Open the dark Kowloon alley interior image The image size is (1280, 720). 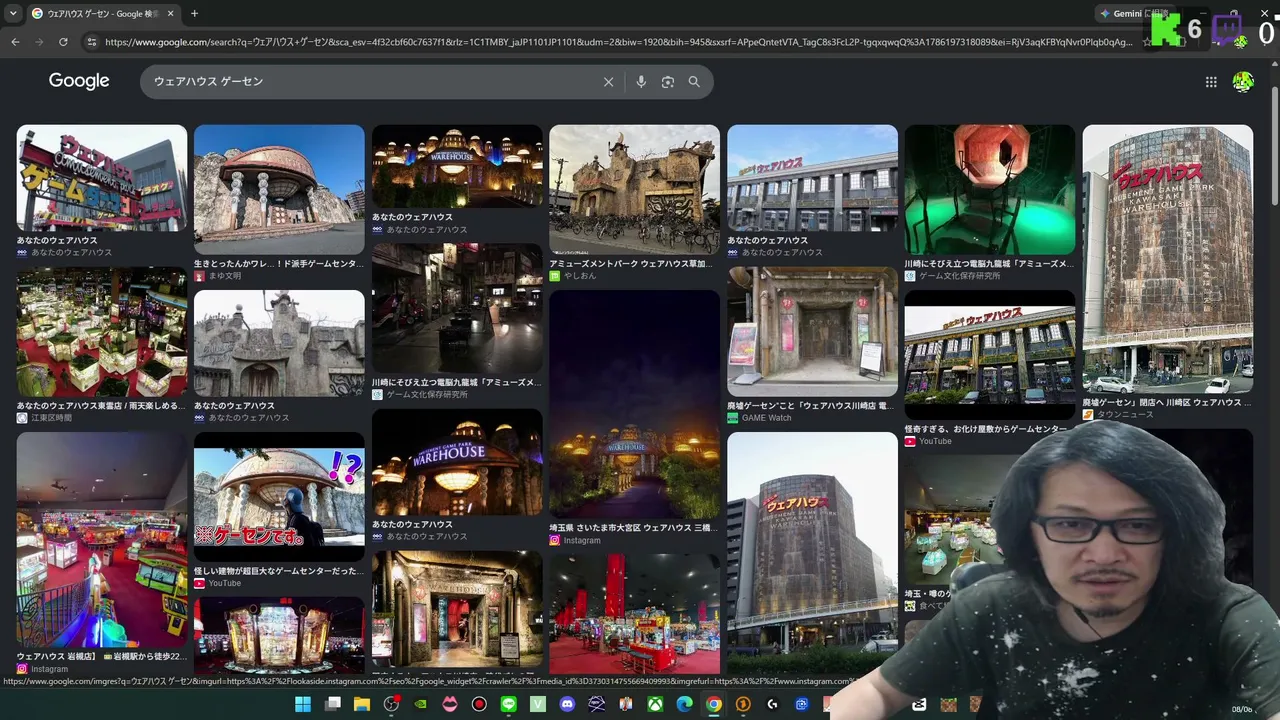(x=457, y=308)
